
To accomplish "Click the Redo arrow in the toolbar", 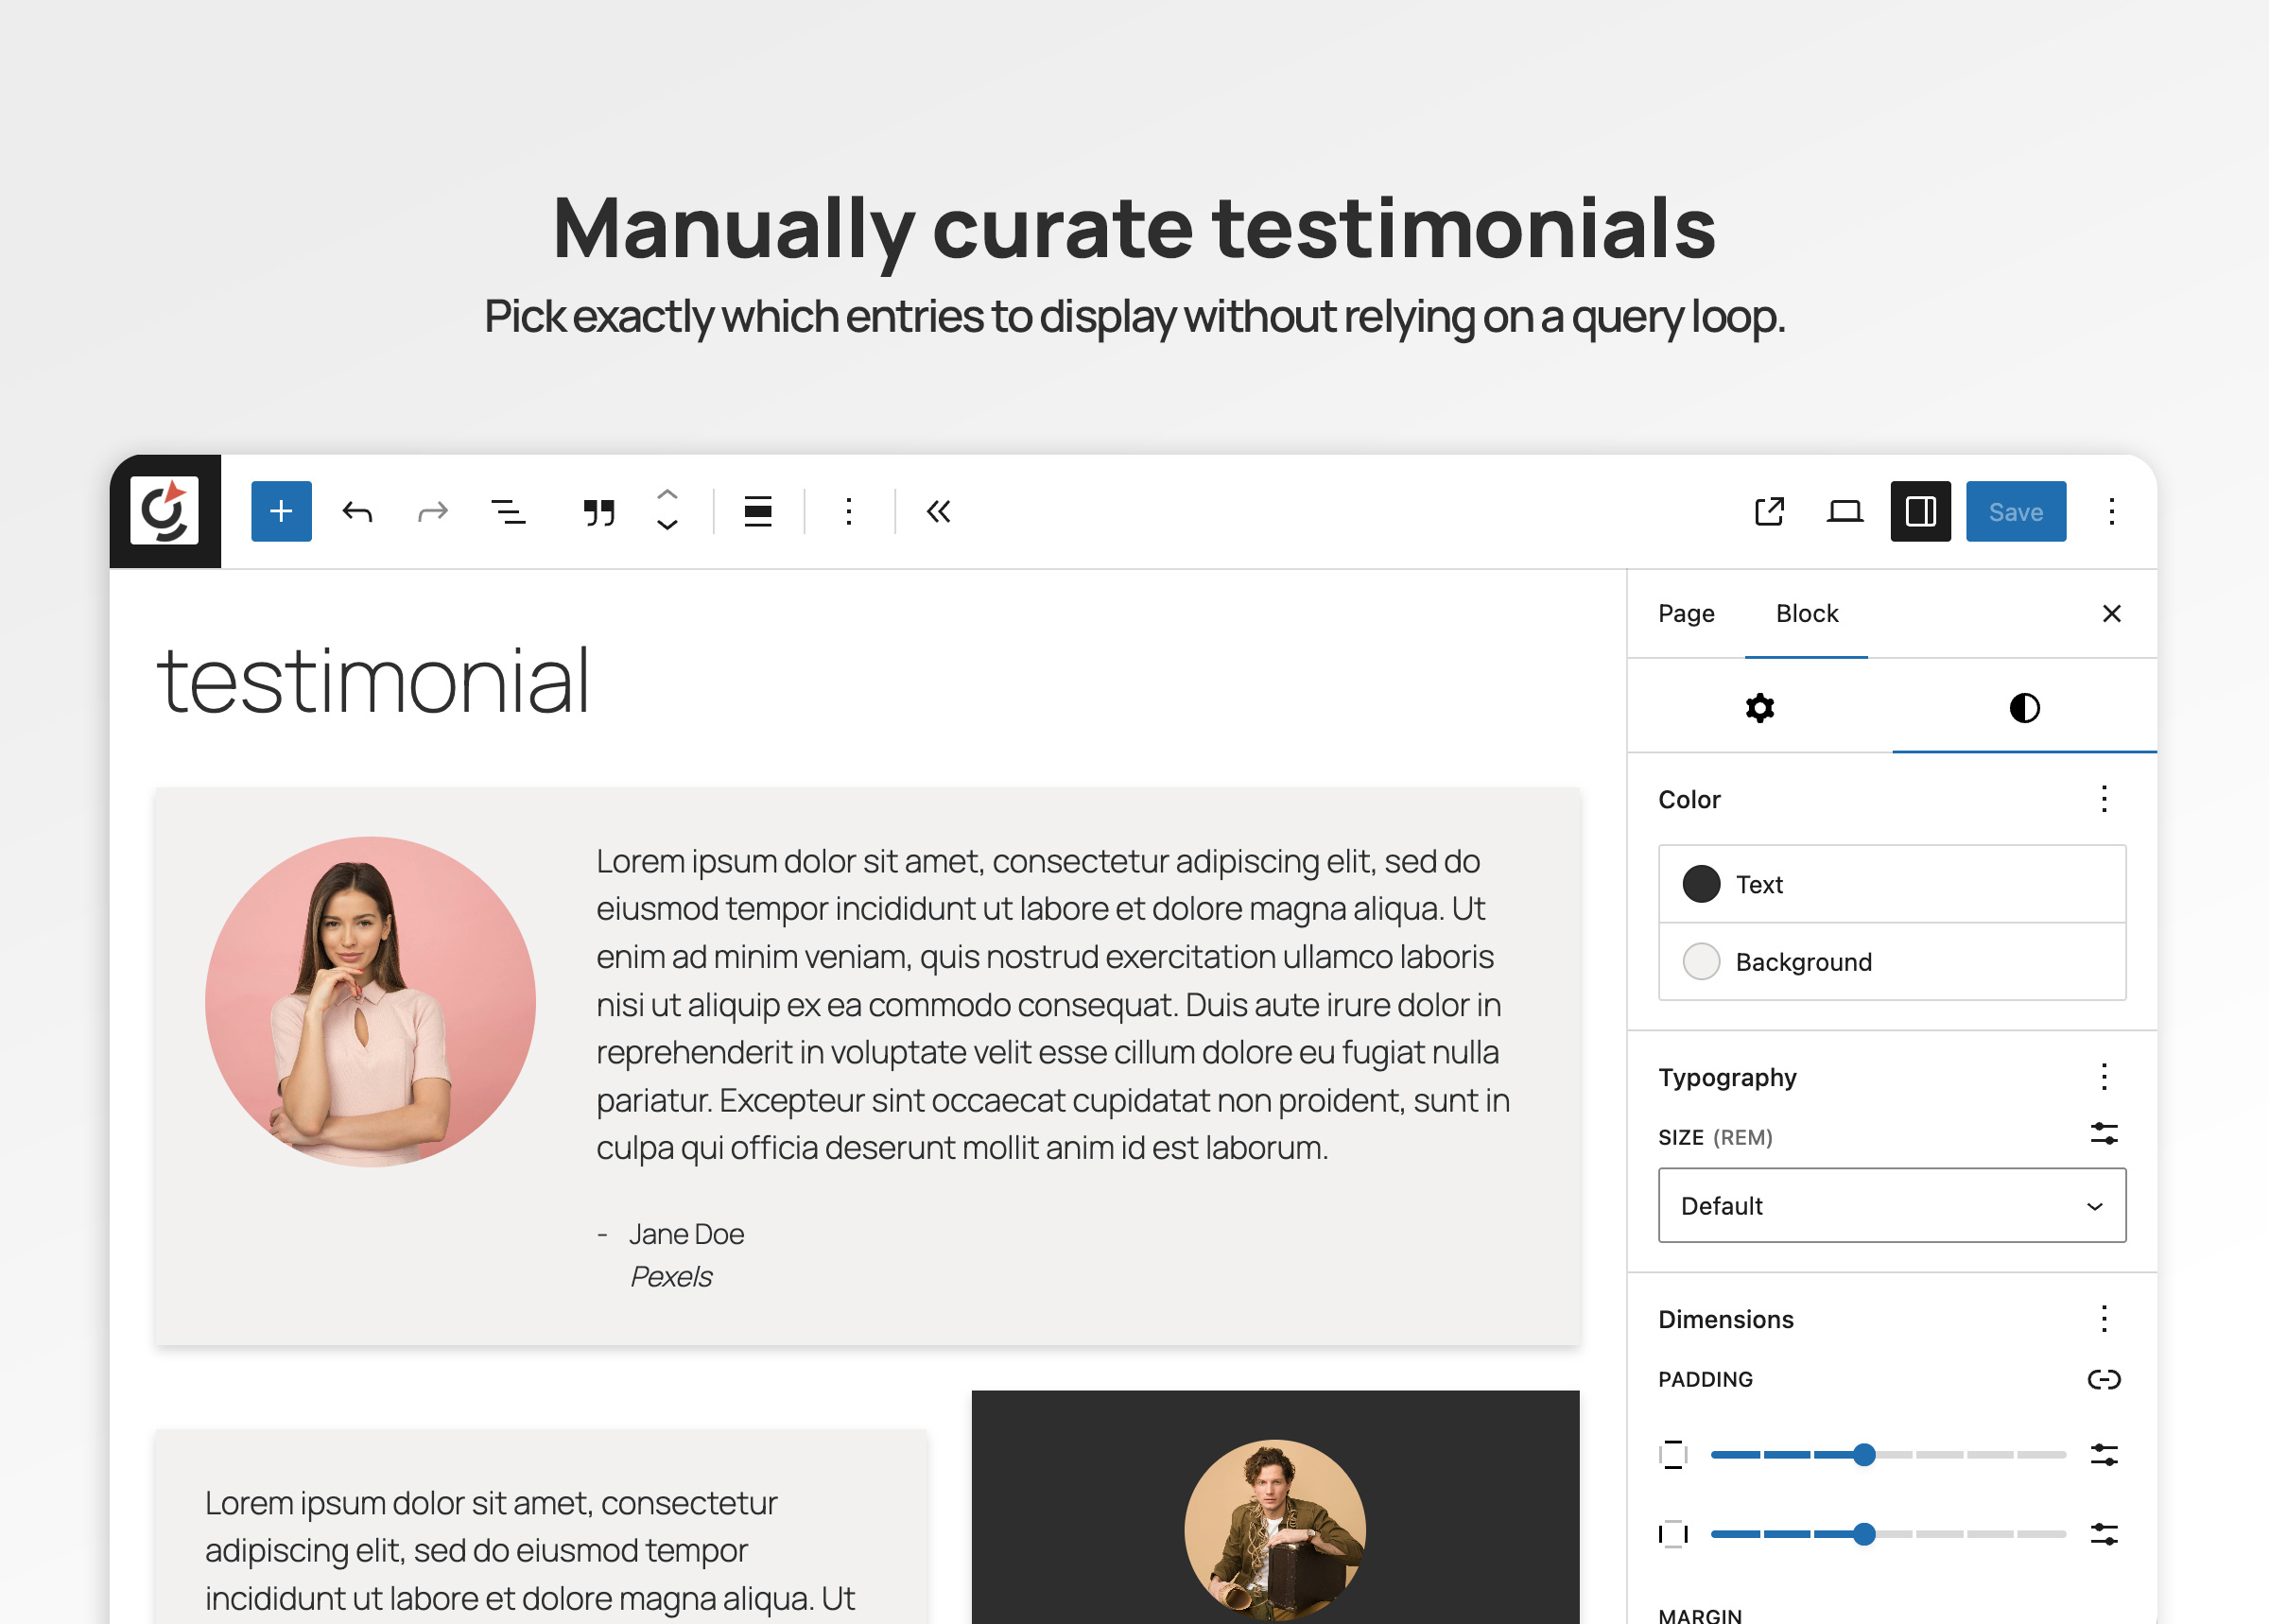I will (432, 511).
